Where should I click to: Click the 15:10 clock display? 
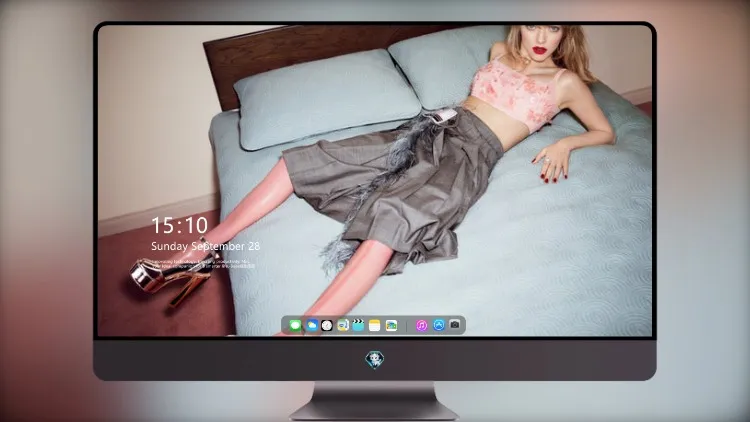[179, 225]
